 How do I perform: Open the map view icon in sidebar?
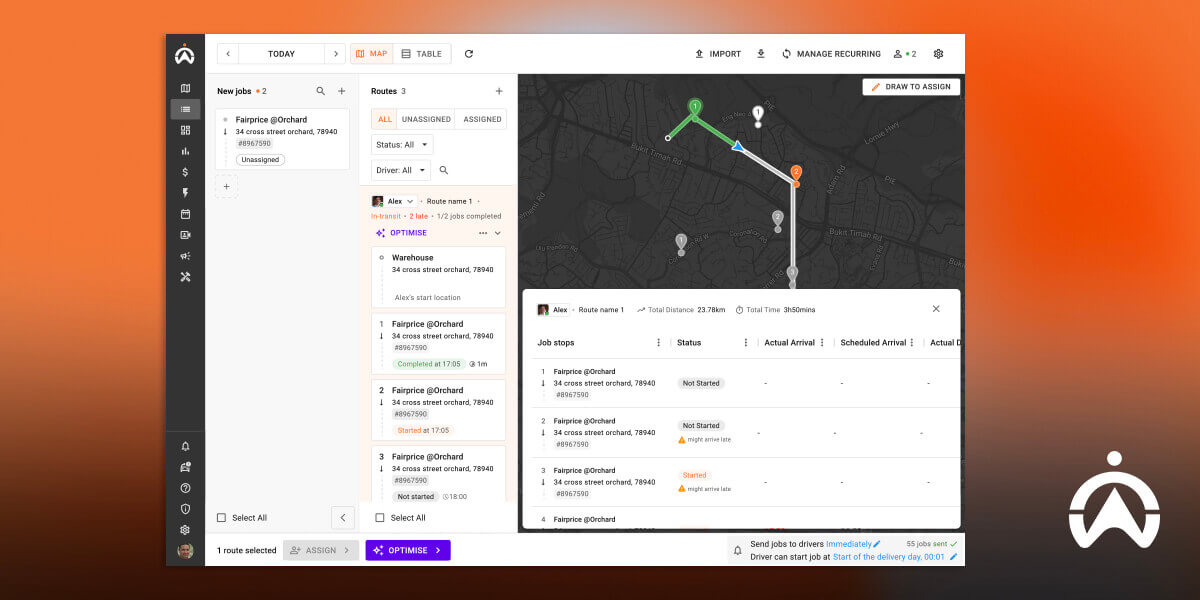tap(185, 88)
